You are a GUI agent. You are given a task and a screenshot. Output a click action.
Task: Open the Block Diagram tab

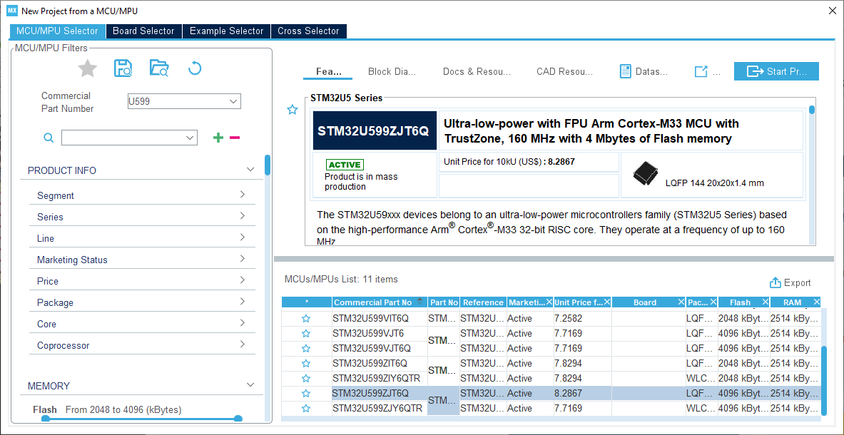pyautogui.click(x=392, y=72)
